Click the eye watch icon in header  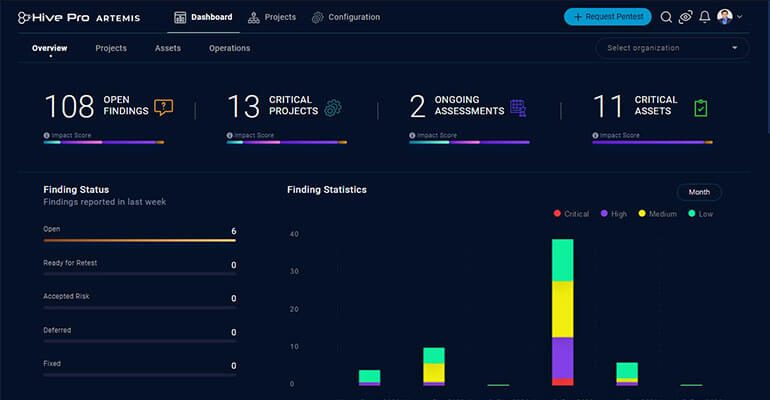(685, 17)
